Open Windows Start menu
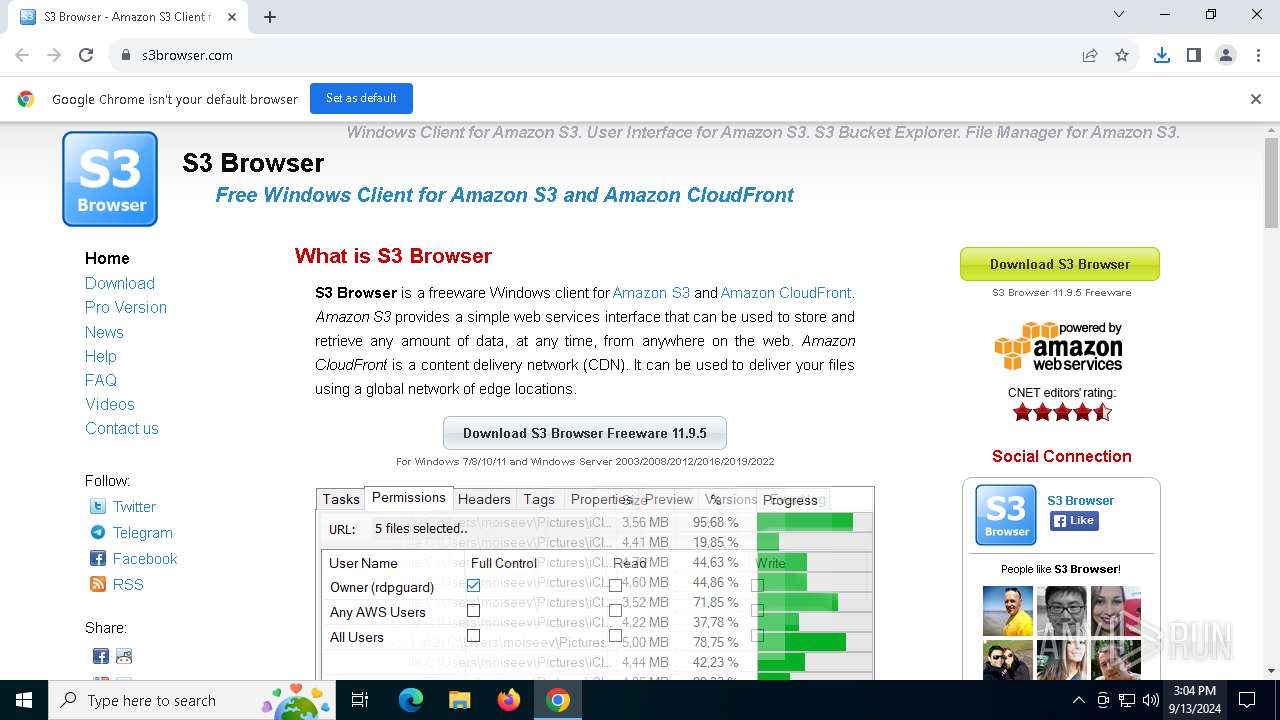This screenshot has width=1280, height=720. [24, 700]
